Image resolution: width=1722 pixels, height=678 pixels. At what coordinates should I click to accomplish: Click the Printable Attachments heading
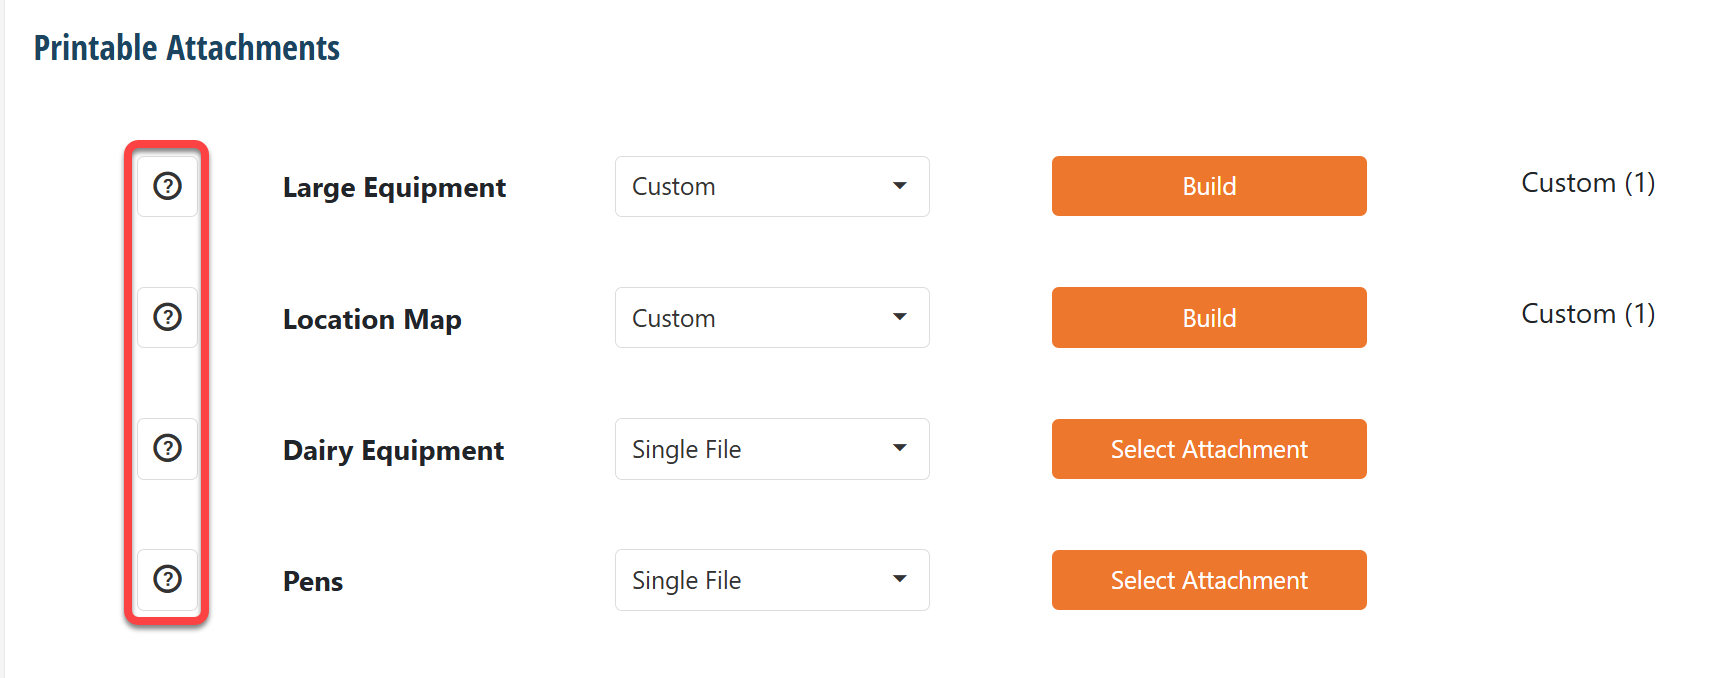coord(187,48)
